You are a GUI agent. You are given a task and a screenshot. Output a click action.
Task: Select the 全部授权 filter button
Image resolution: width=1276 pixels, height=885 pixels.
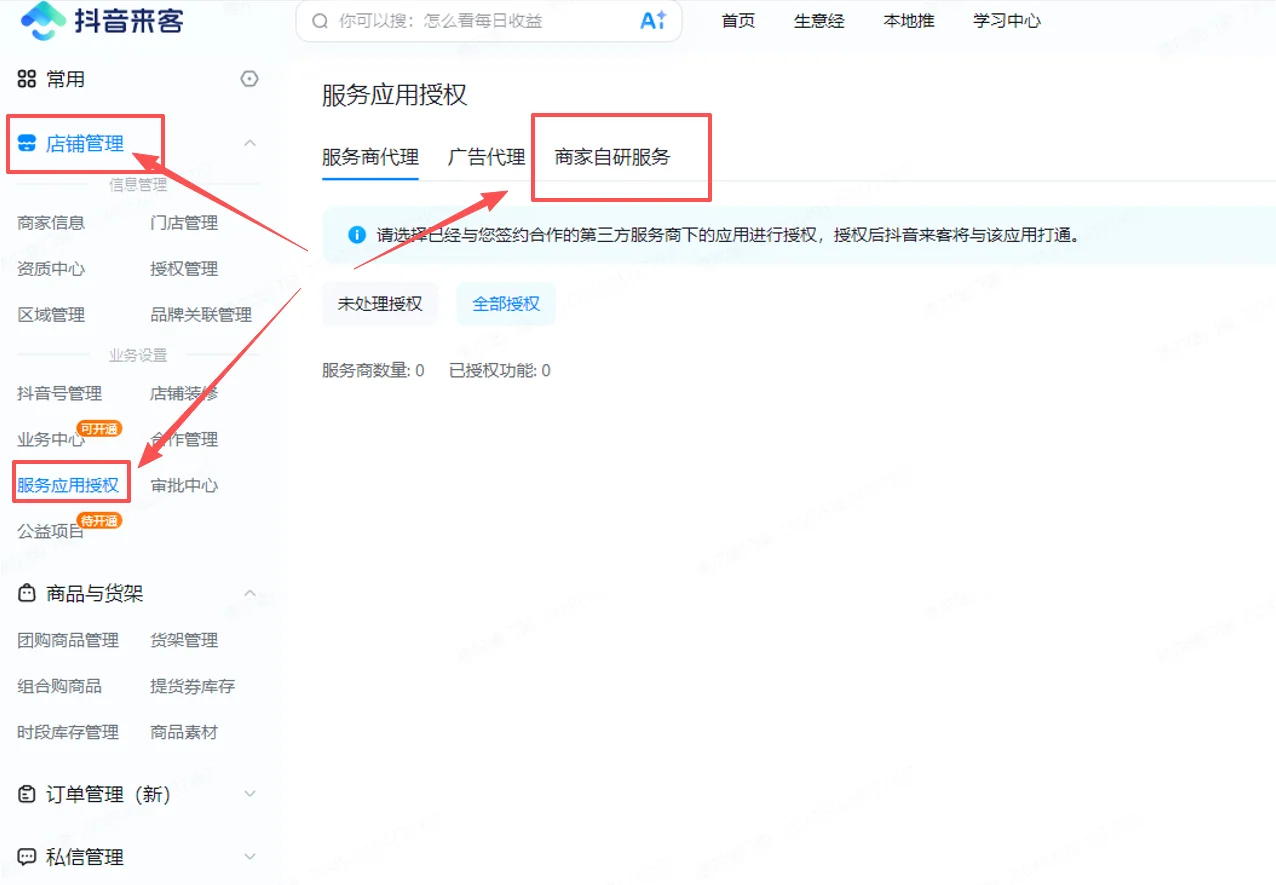pyautogui.click(x=506, y=304)
